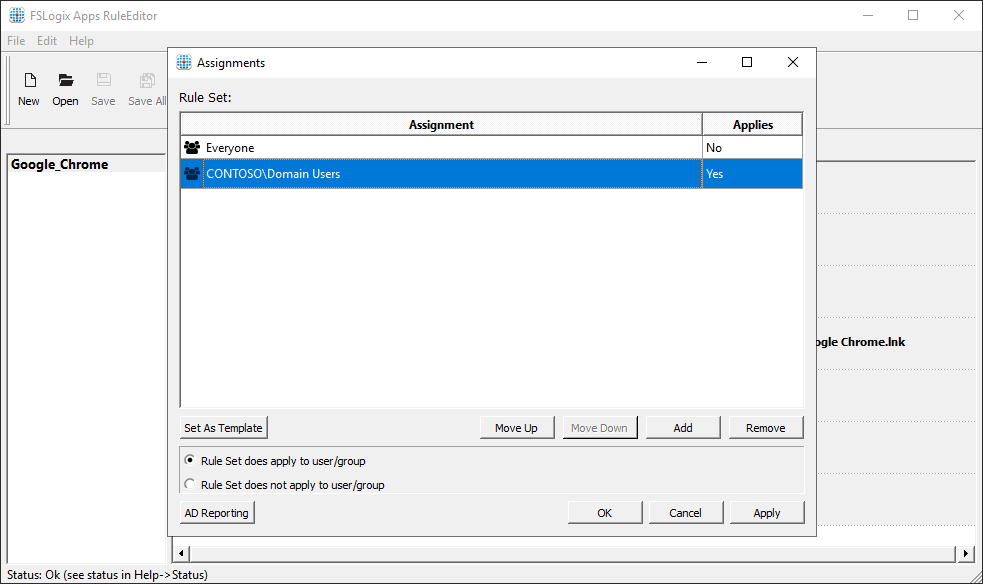Click the horizontal scrollbar right arrow
Screen dimensions: 983x584
[x=966, y=553]
